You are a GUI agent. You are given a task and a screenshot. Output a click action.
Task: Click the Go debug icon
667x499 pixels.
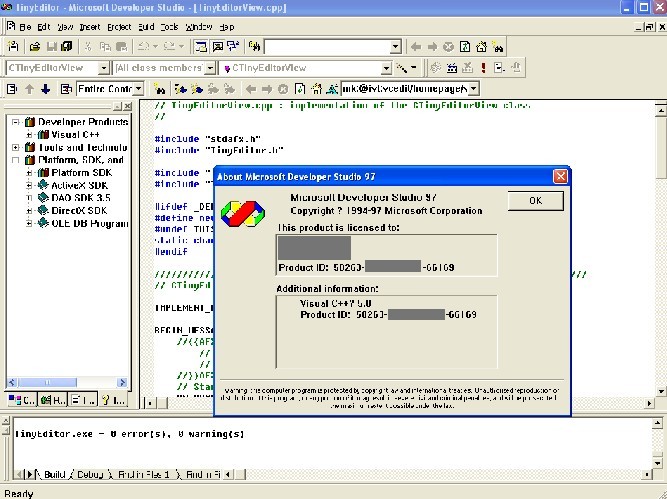(499, 68)
